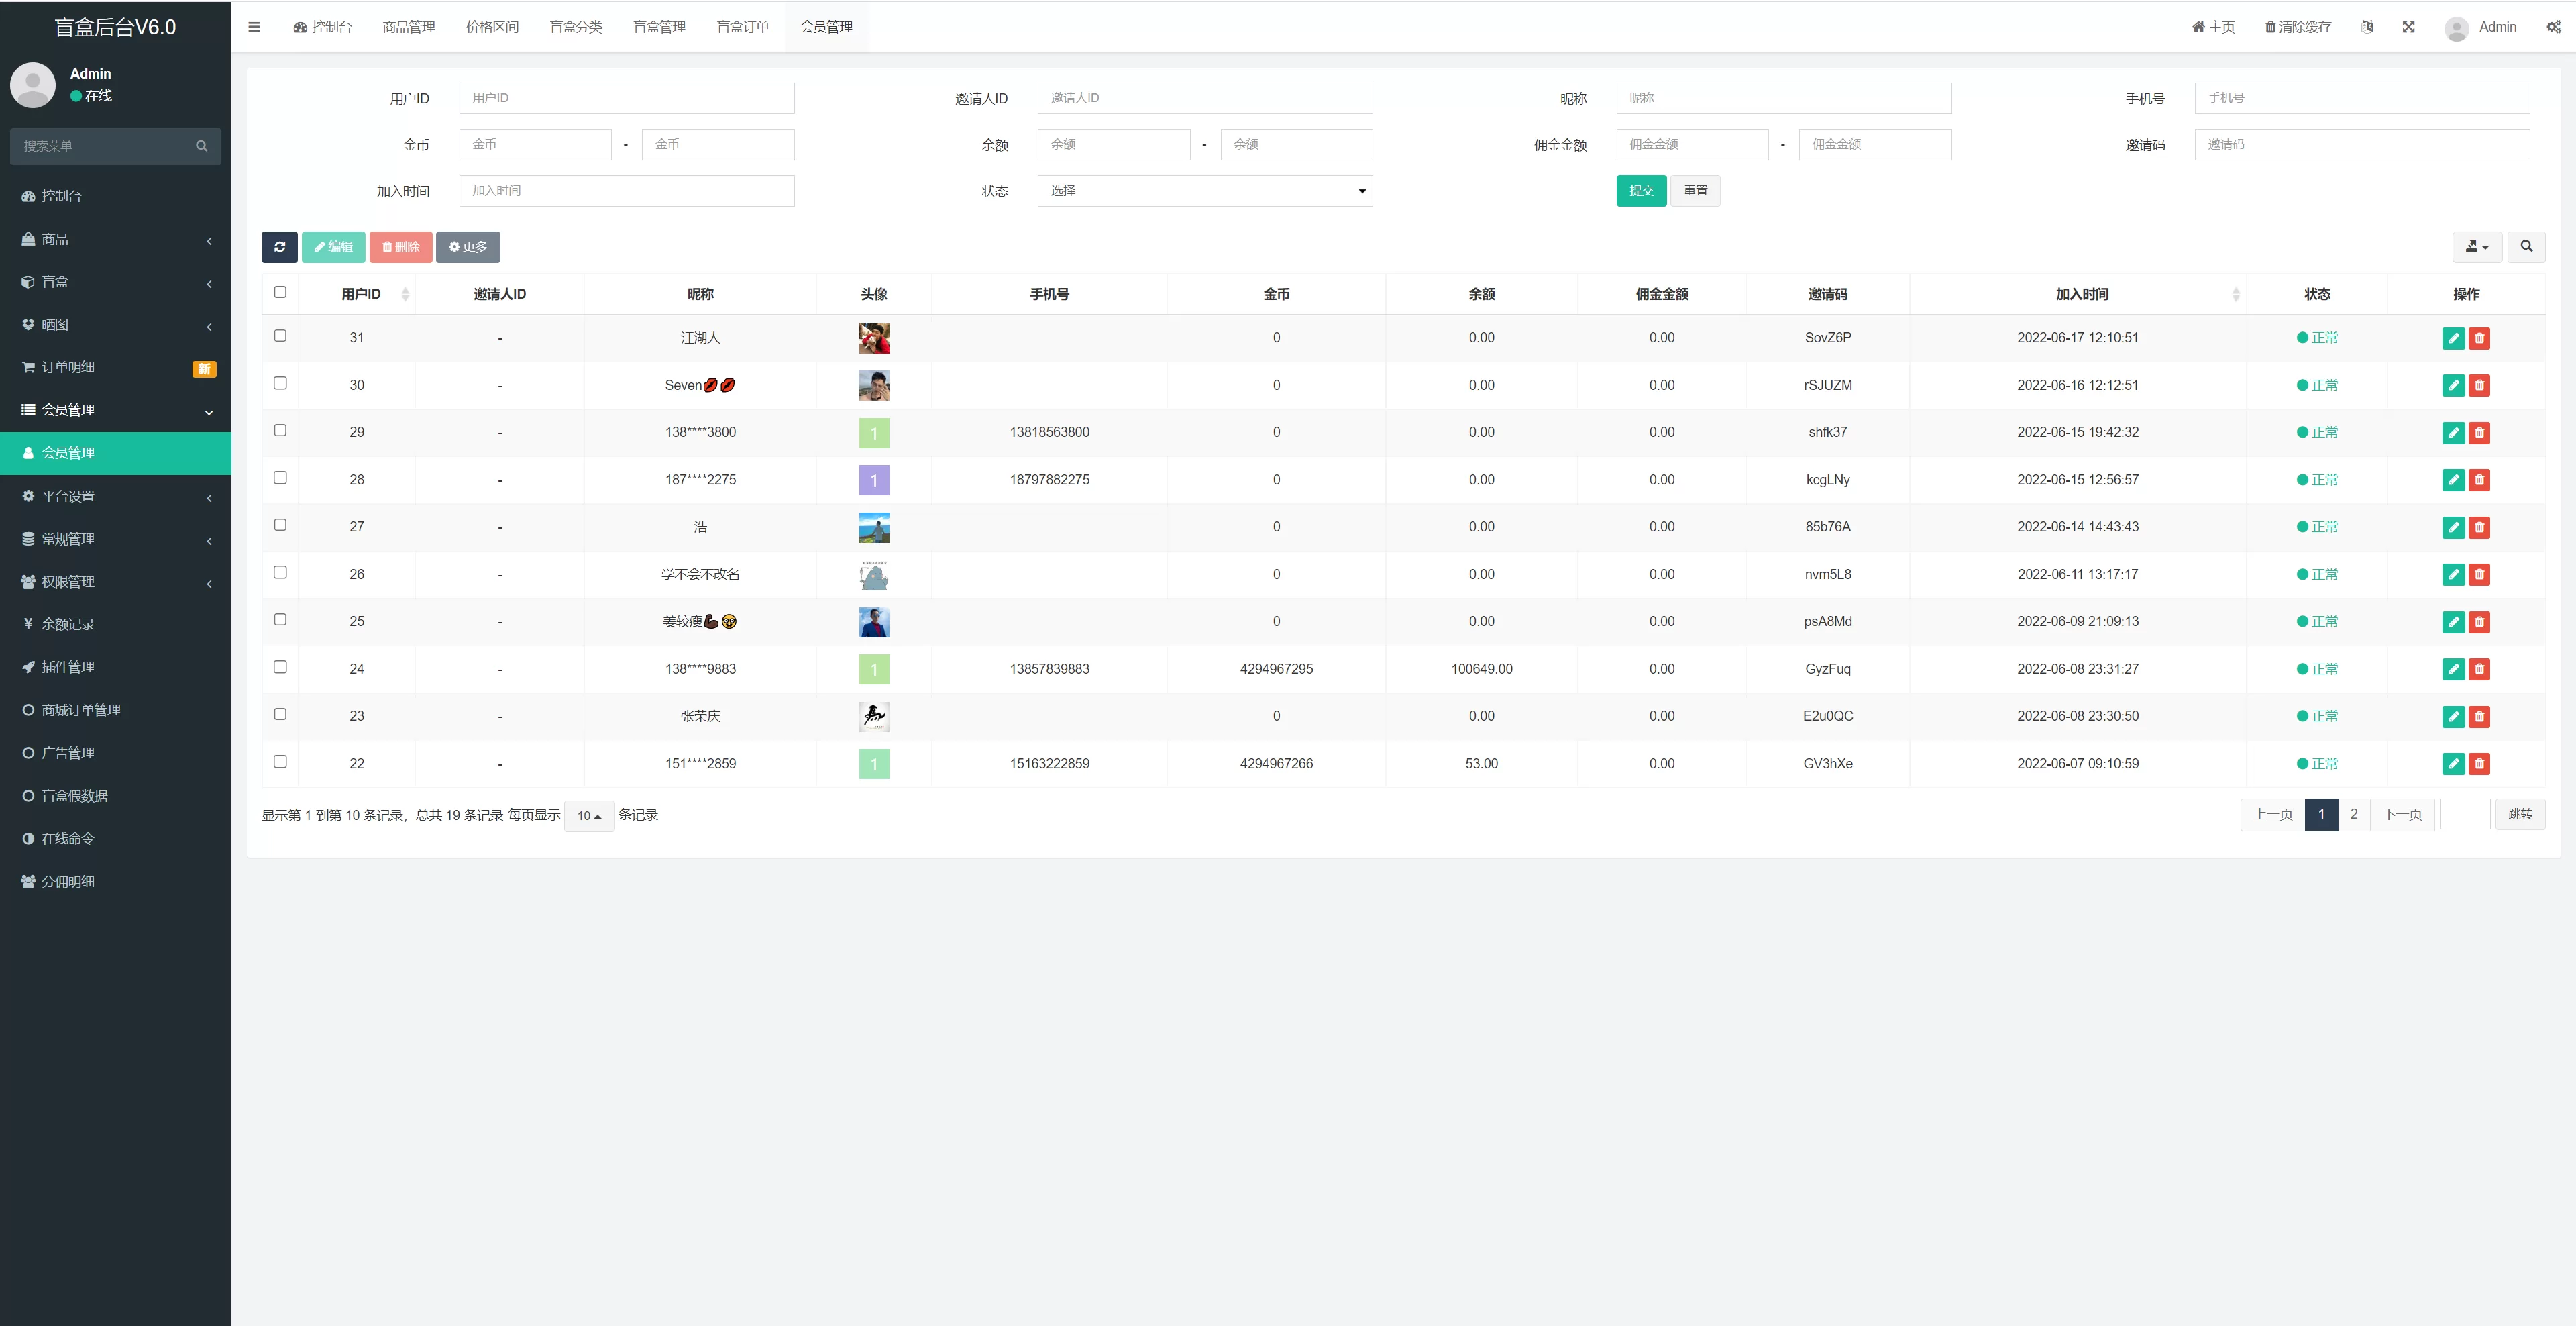The image size is (2576, 1326).
Task: Toggle the select-all header checkbox
Action: click(280, 292)
